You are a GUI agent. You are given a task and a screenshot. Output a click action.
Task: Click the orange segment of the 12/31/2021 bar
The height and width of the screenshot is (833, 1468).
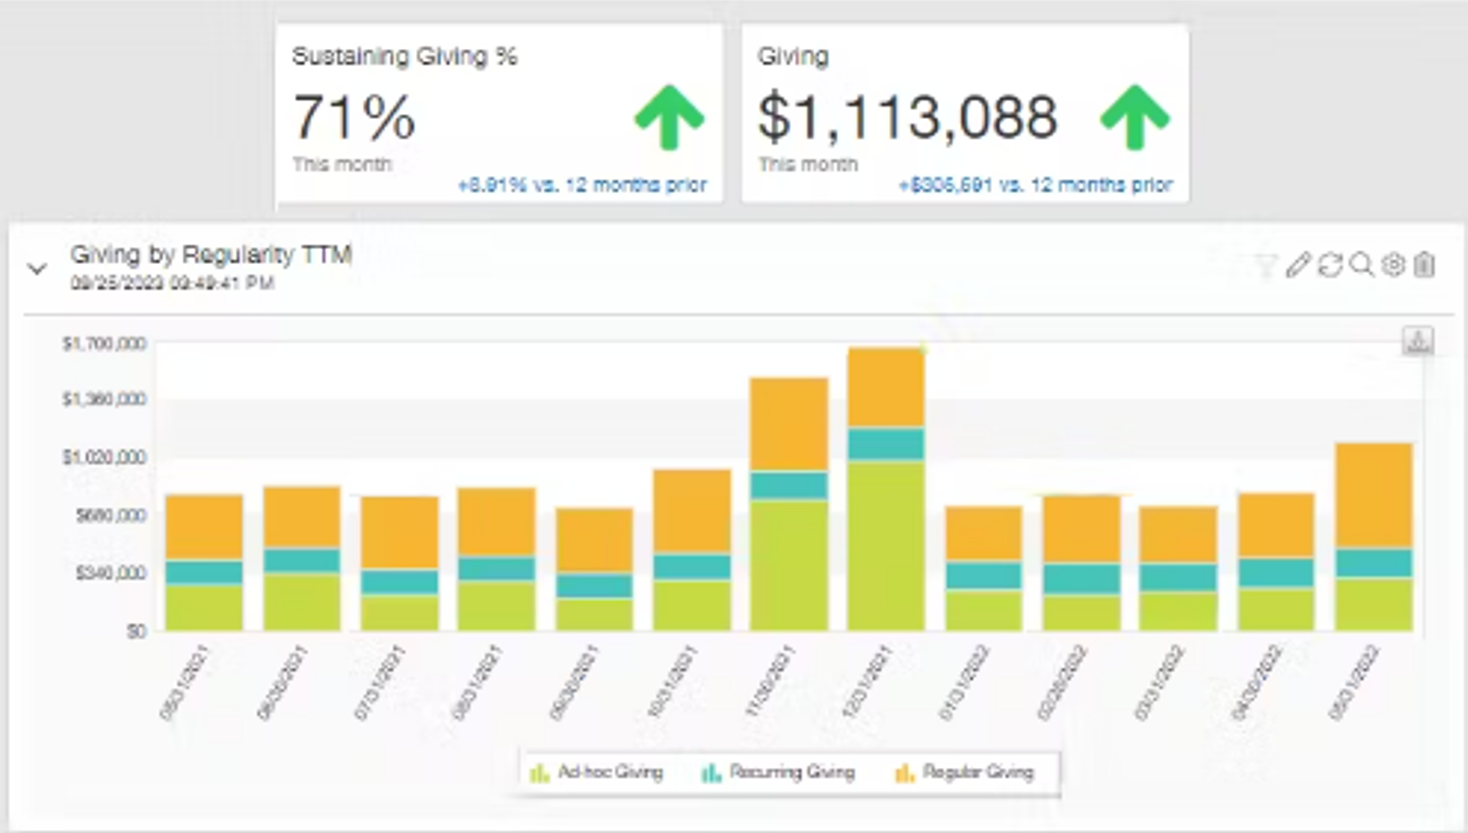point(886,388)
